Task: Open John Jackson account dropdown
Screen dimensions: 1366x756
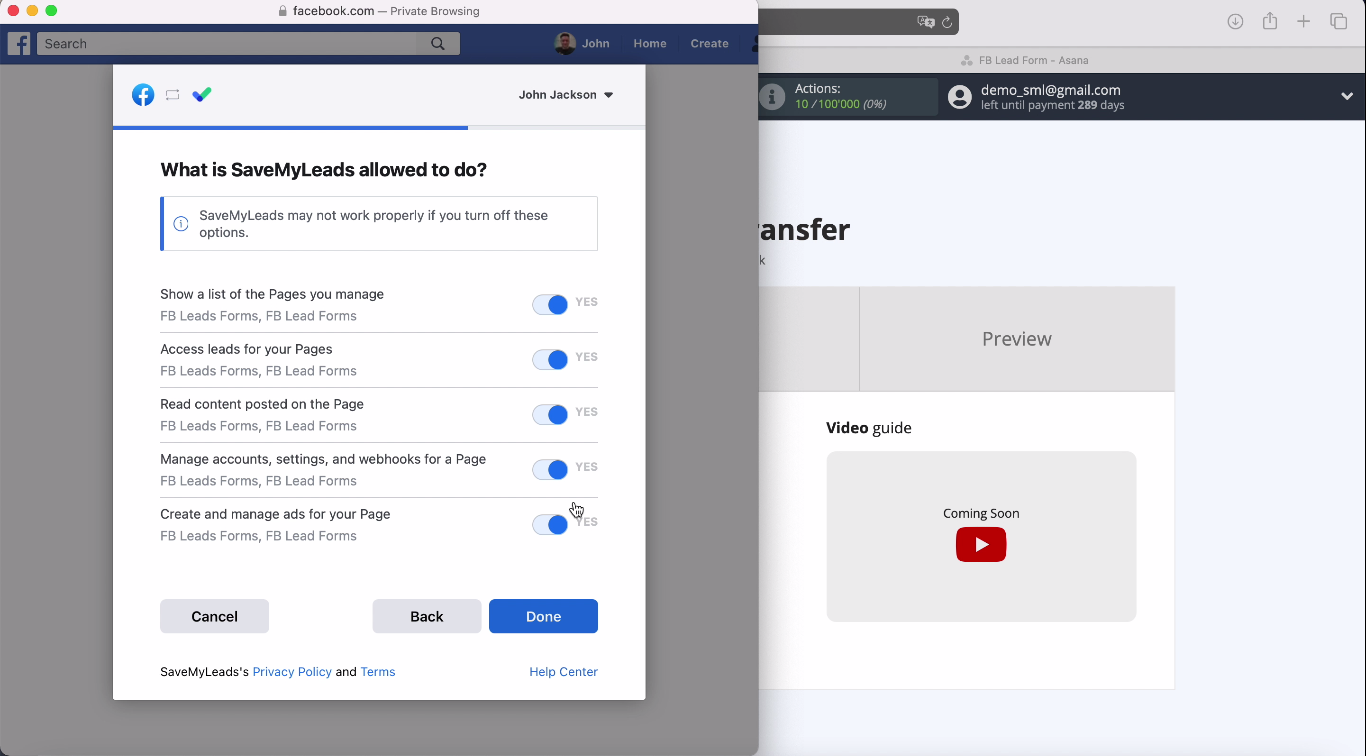Action: tap(566, 95)
